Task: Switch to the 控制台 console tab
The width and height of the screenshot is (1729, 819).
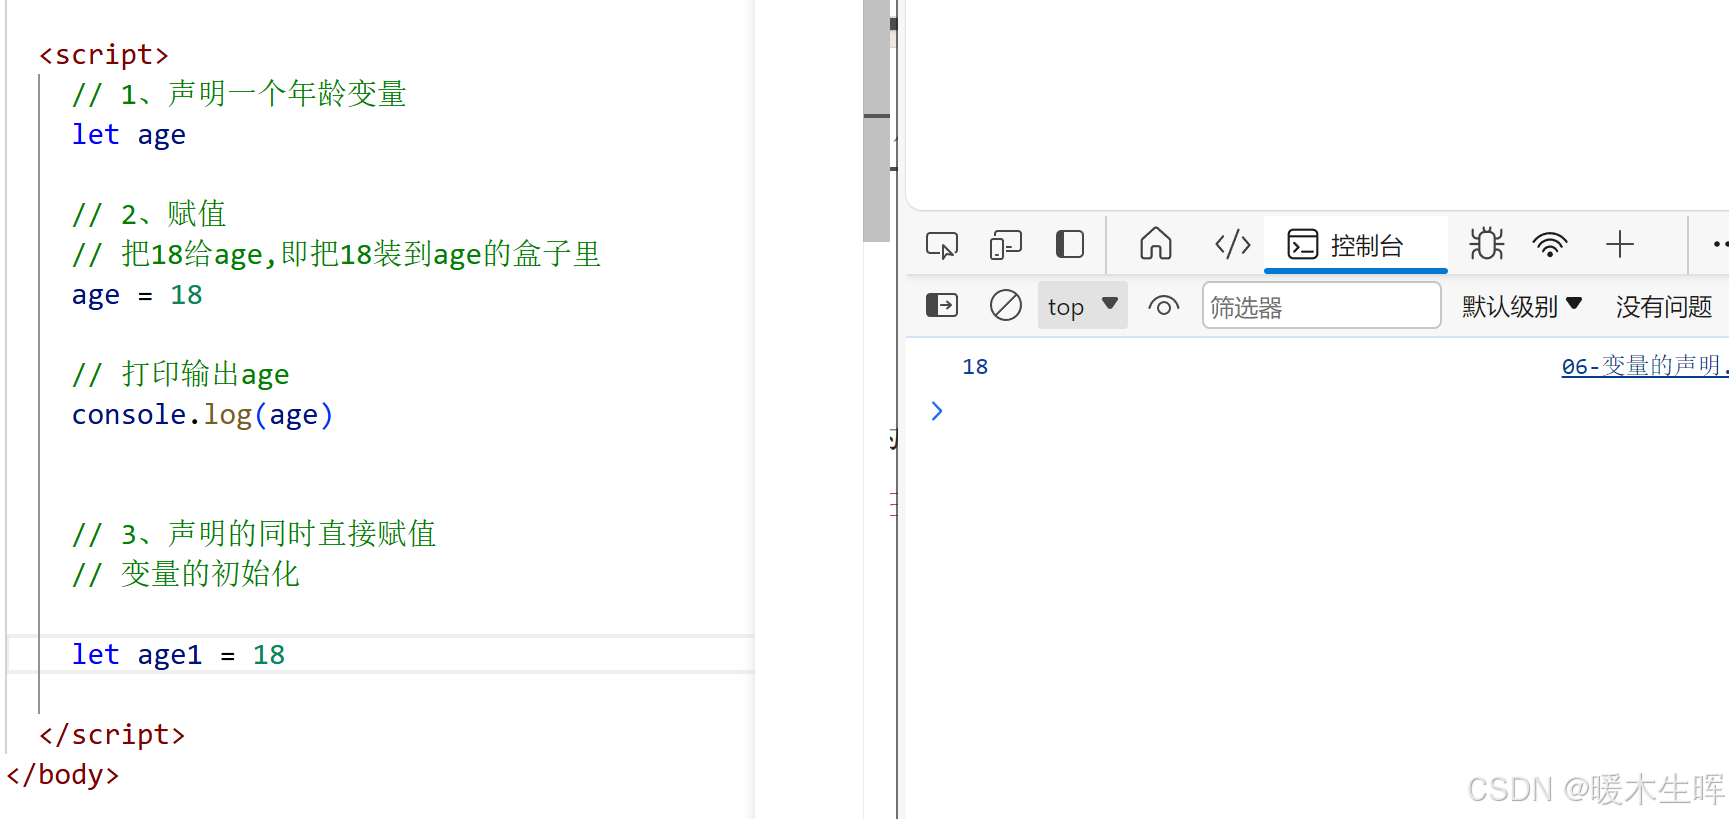Action: (1355, 245)
